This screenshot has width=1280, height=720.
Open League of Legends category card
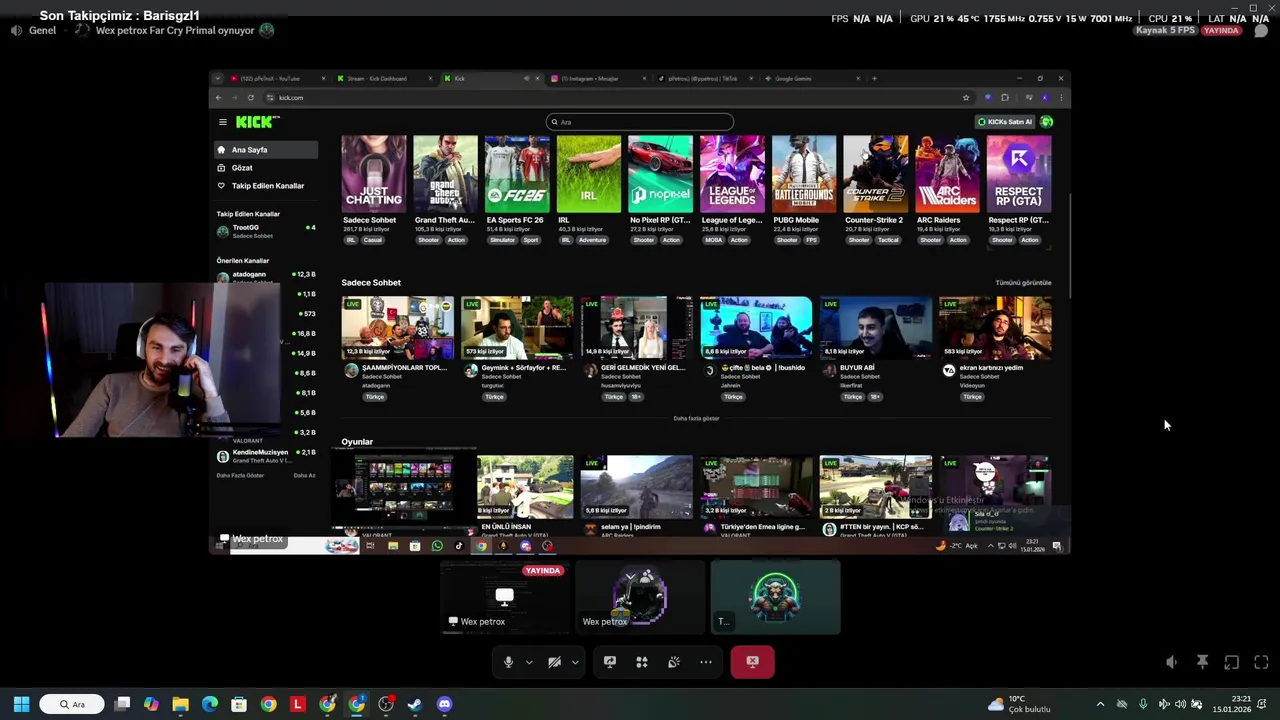[x=732, y=190]
